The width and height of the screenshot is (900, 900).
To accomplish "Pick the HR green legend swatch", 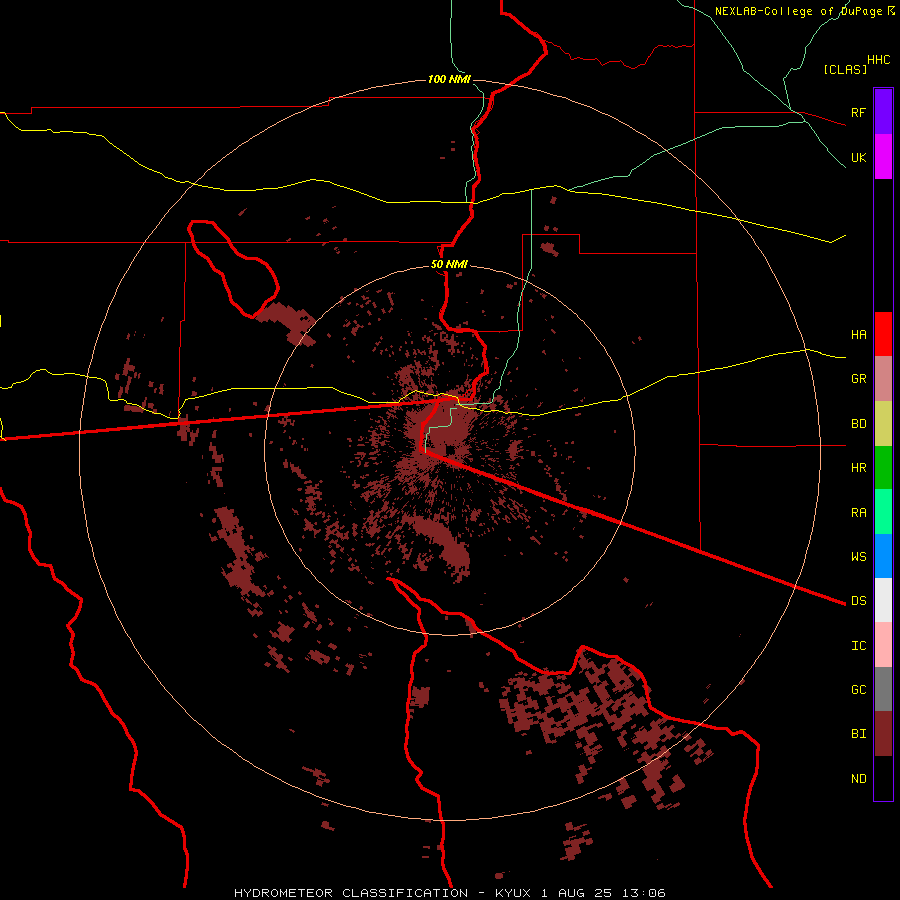I will [883, 468].
